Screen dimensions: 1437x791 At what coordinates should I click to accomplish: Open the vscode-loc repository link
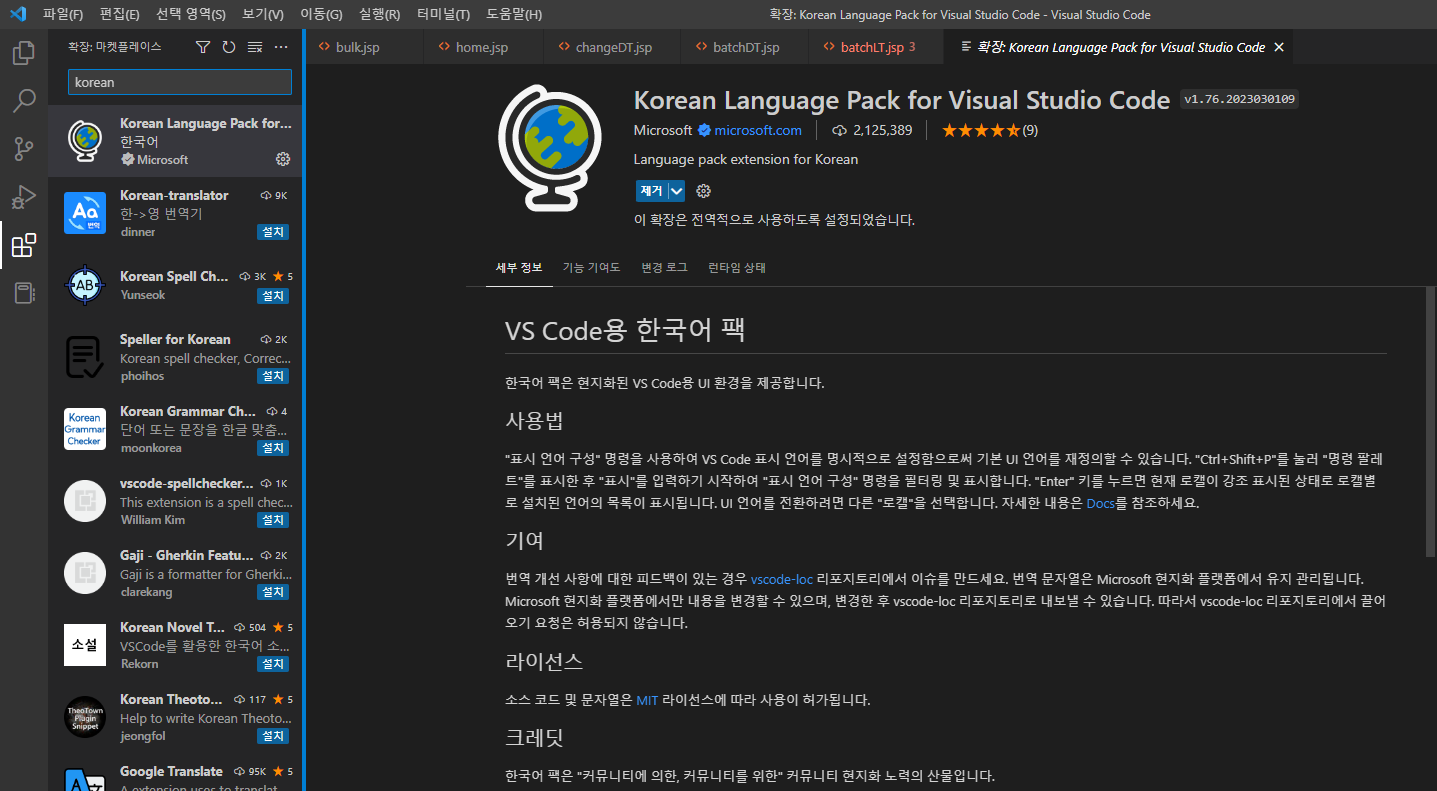782,579
